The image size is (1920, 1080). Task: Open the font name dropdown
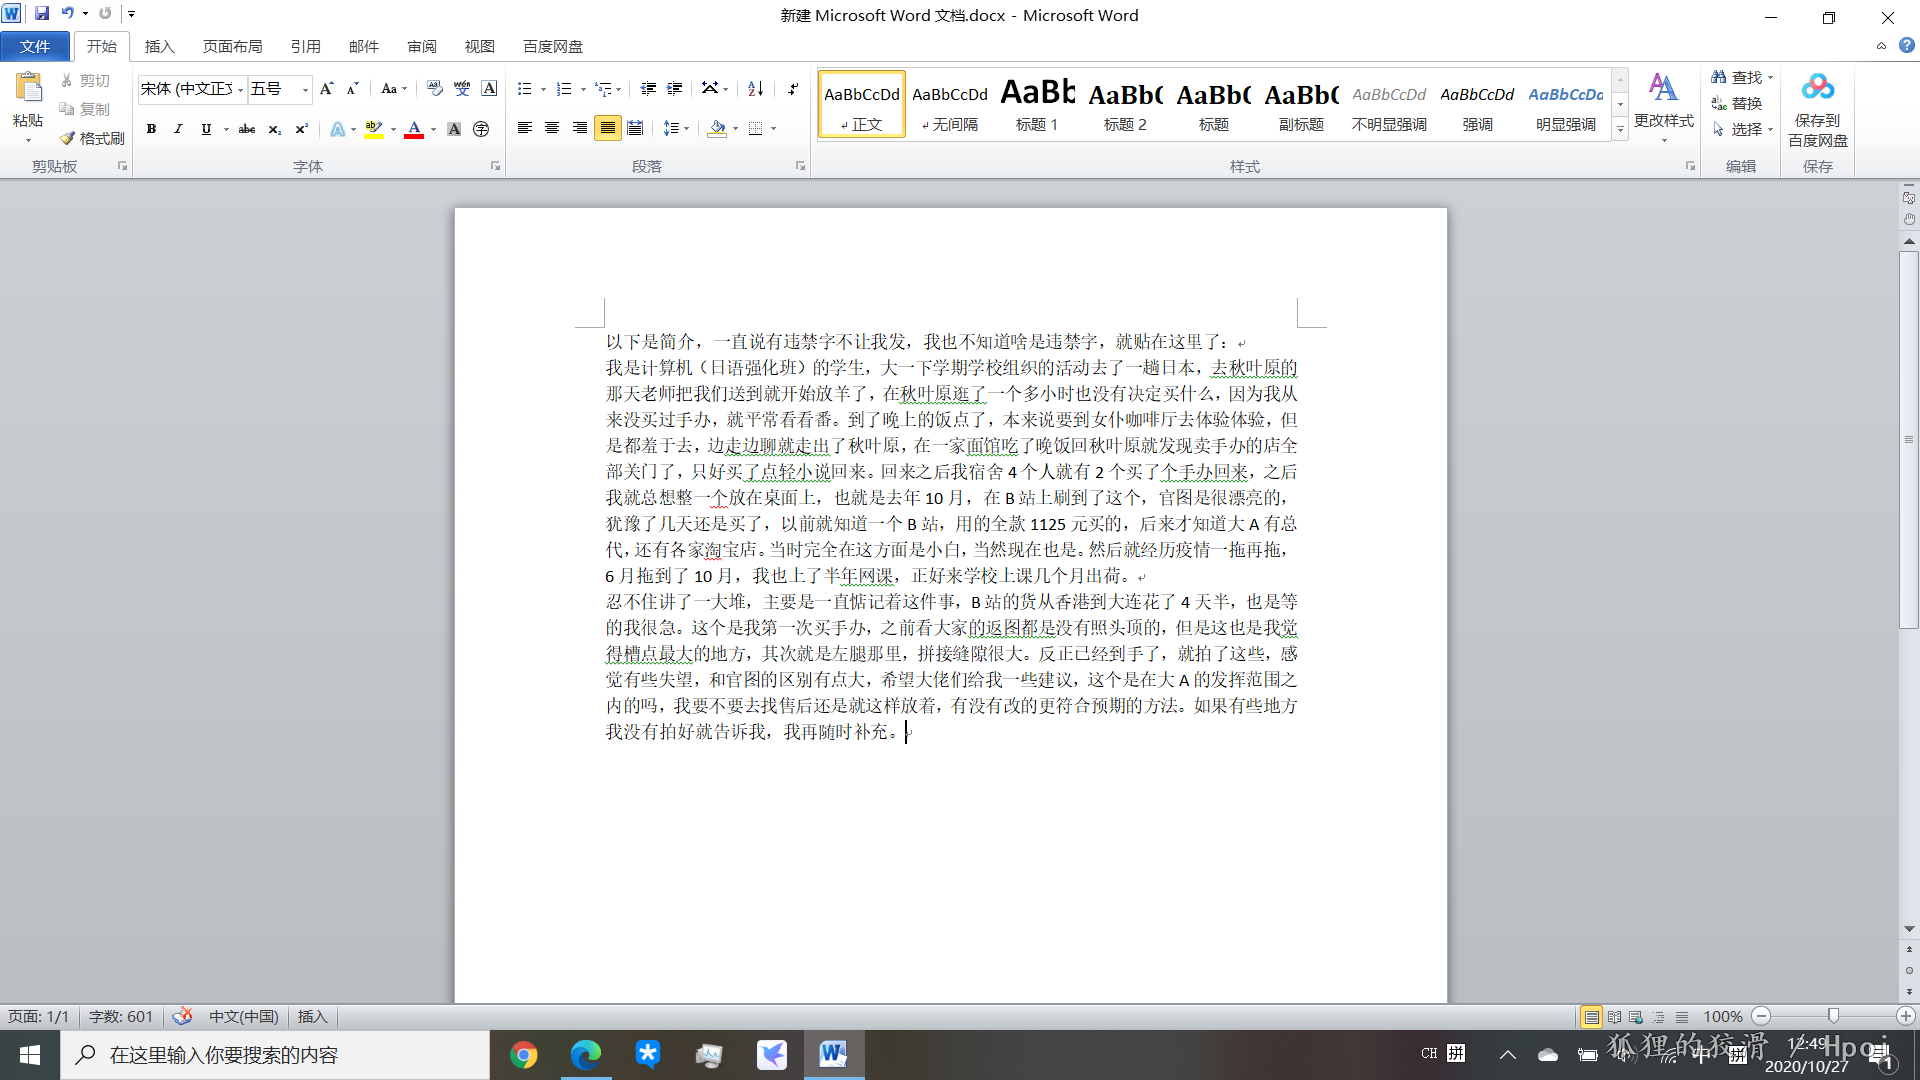(241, 90)
